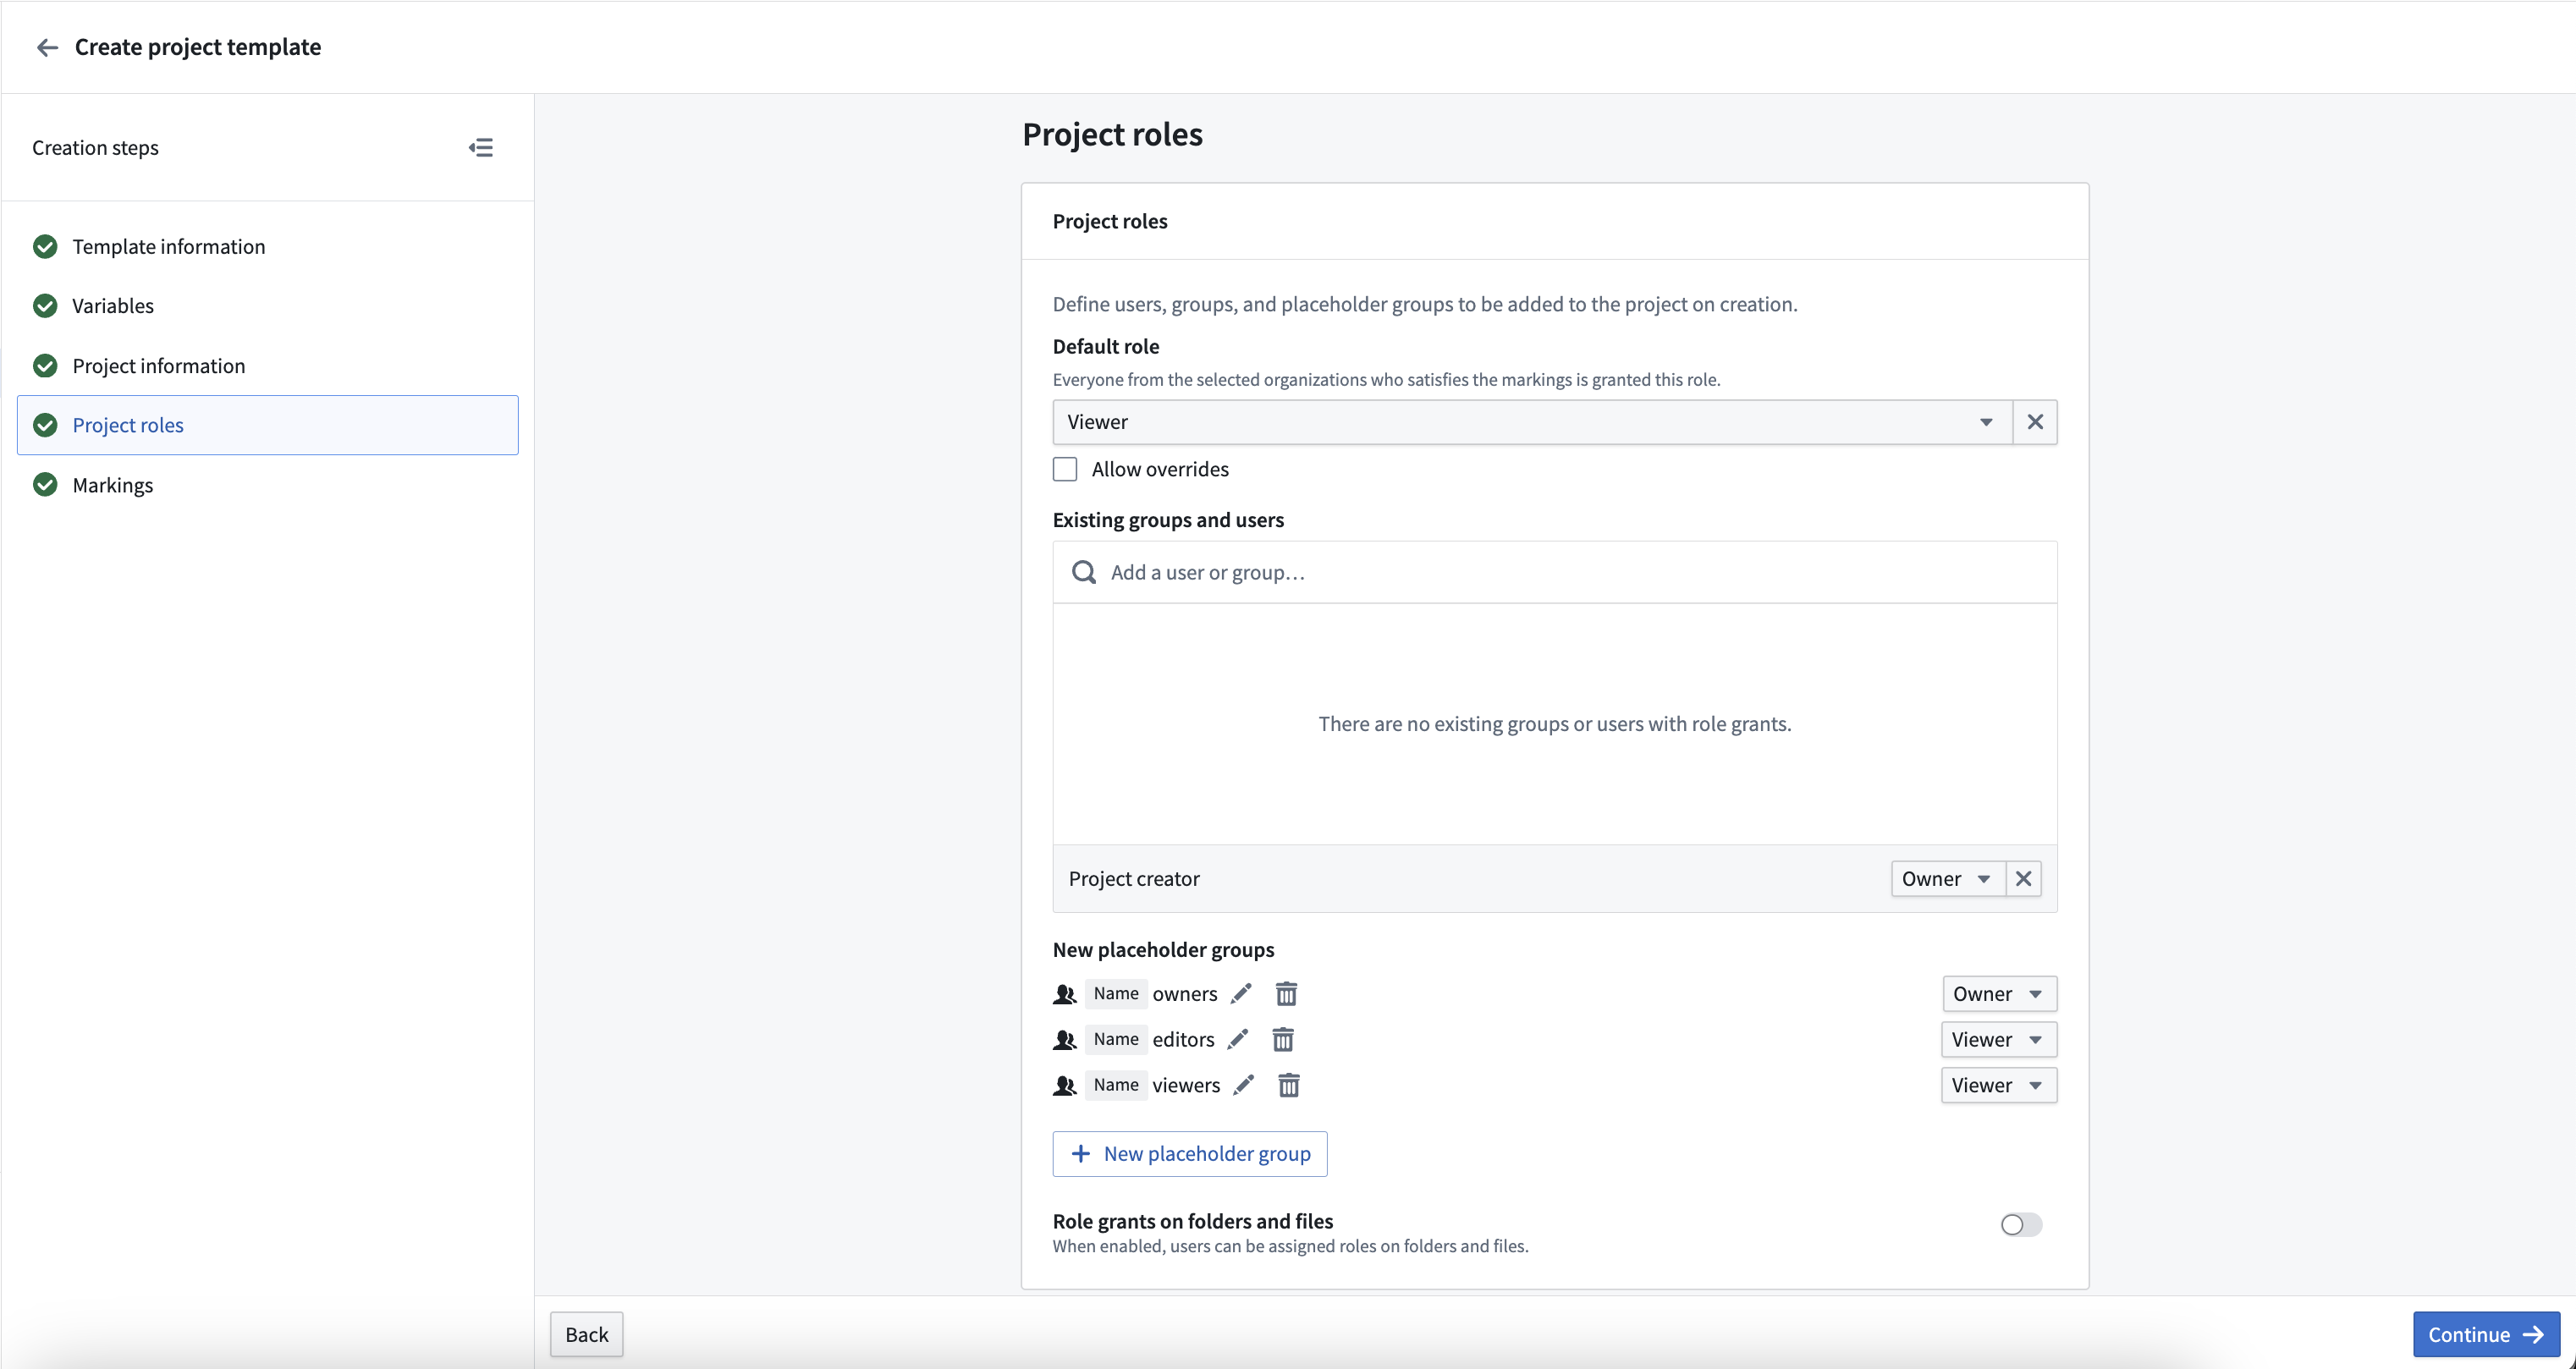Image resolution: width=2576 pixels, height=1369 pixels.
Task: Delete the editors placeholder group
Action: click(1283, 1040)
